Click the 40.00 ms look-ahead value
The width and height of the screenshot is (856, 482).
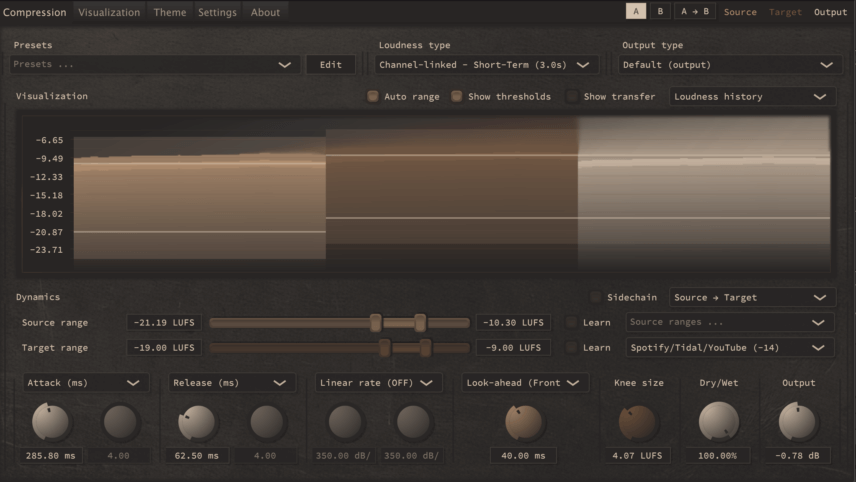coord(523,455)
